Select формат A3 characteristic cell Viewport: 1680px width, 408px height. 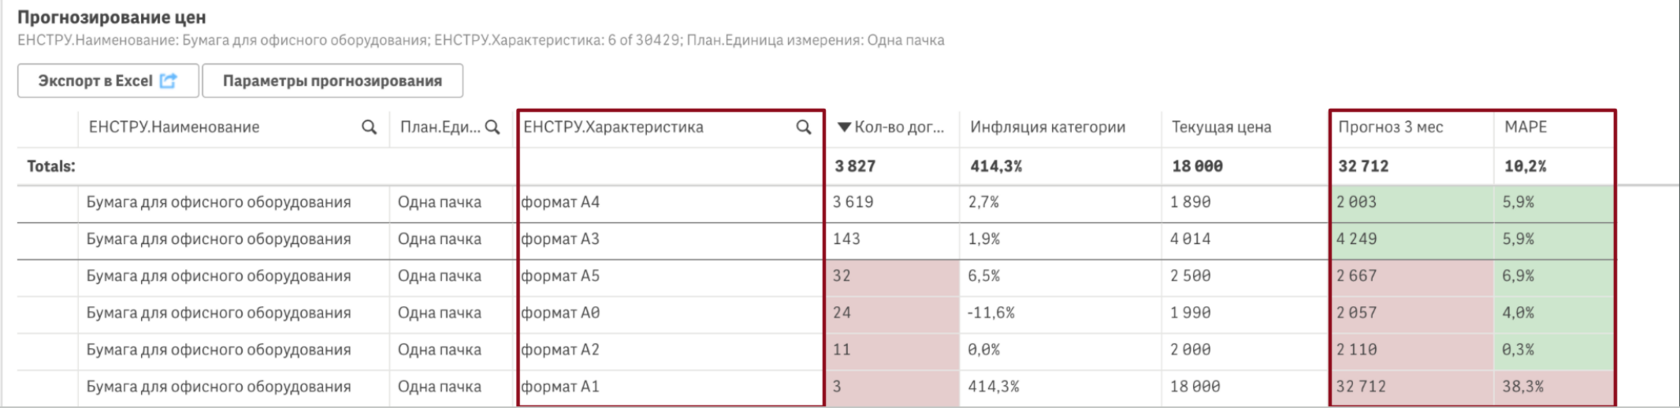tap(561, 239)
